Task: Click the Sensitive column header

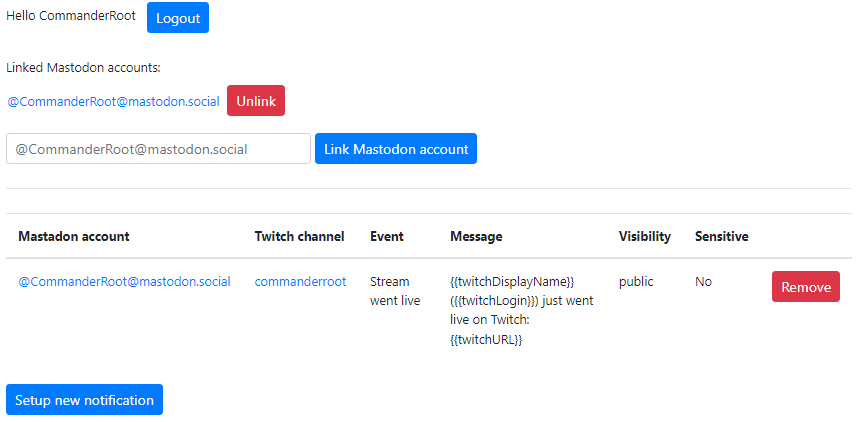Action: [x=721, y=236]
